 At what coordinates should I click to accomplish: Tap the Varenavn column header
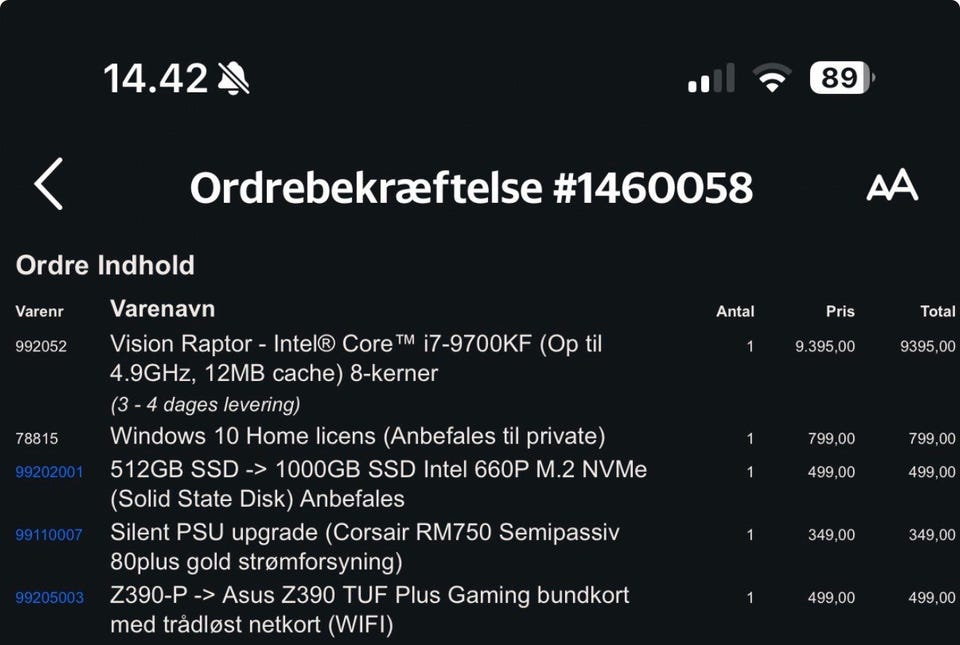pos(162,308)
